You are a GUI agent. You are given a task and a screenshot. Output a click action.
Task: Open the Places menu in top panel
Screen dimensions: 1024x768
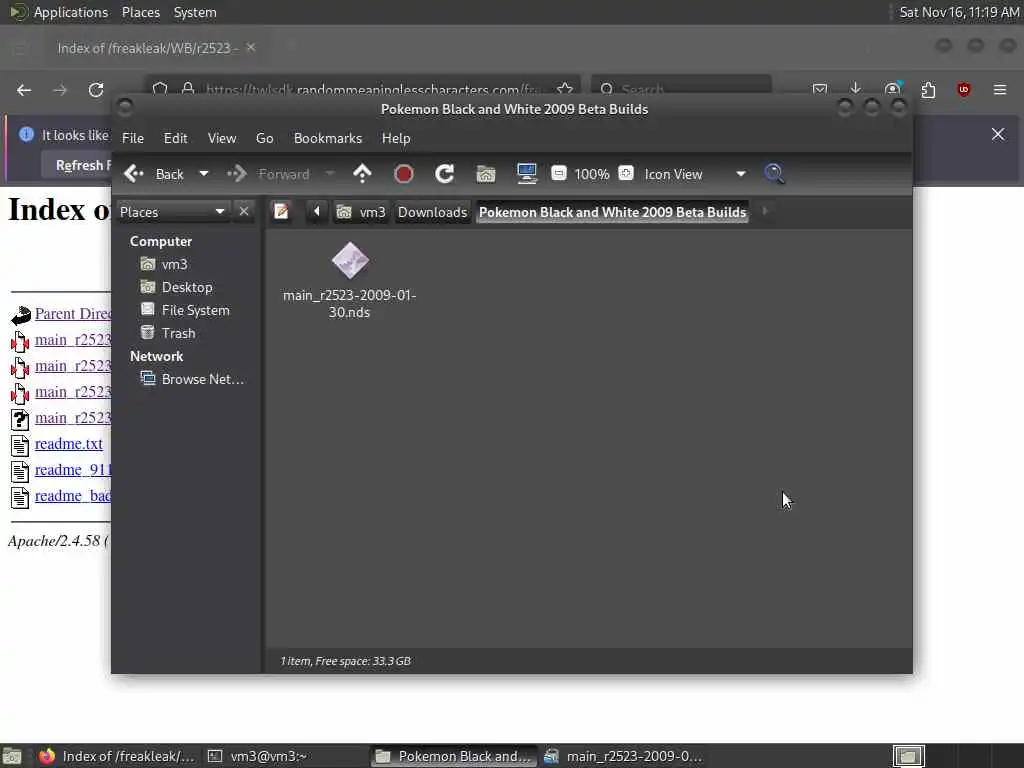pyautogui.click(x=140, y=12)
